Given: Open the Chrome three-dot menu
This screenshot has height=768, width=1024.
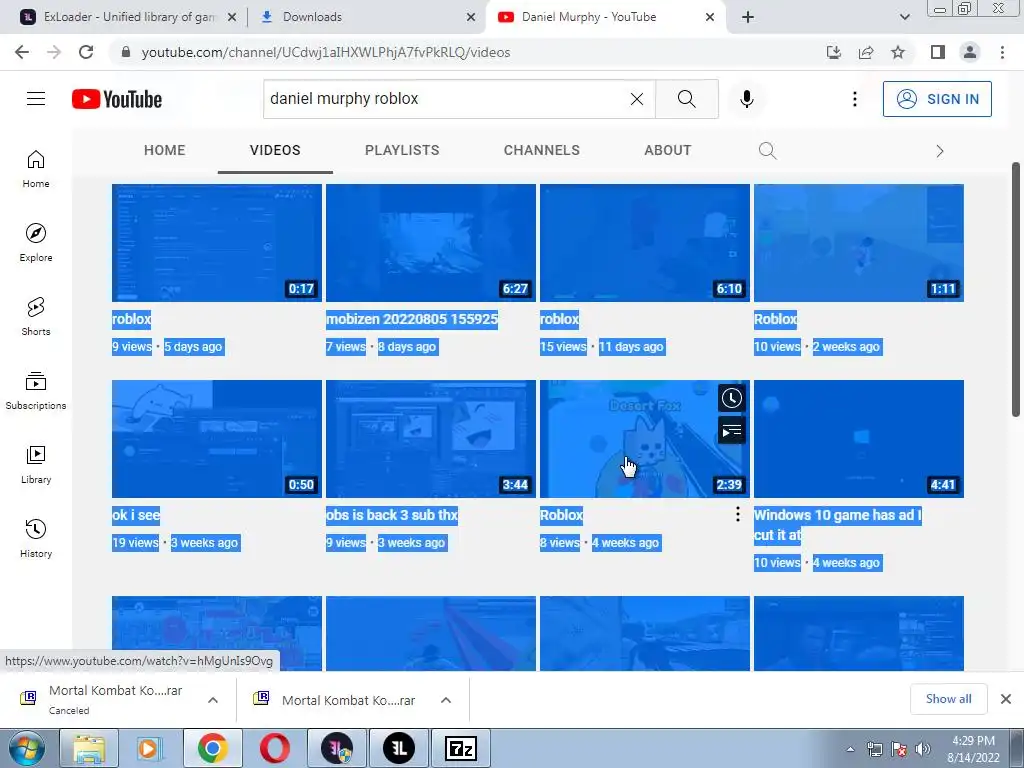Looking at the screenshot, I should 1002,52.
